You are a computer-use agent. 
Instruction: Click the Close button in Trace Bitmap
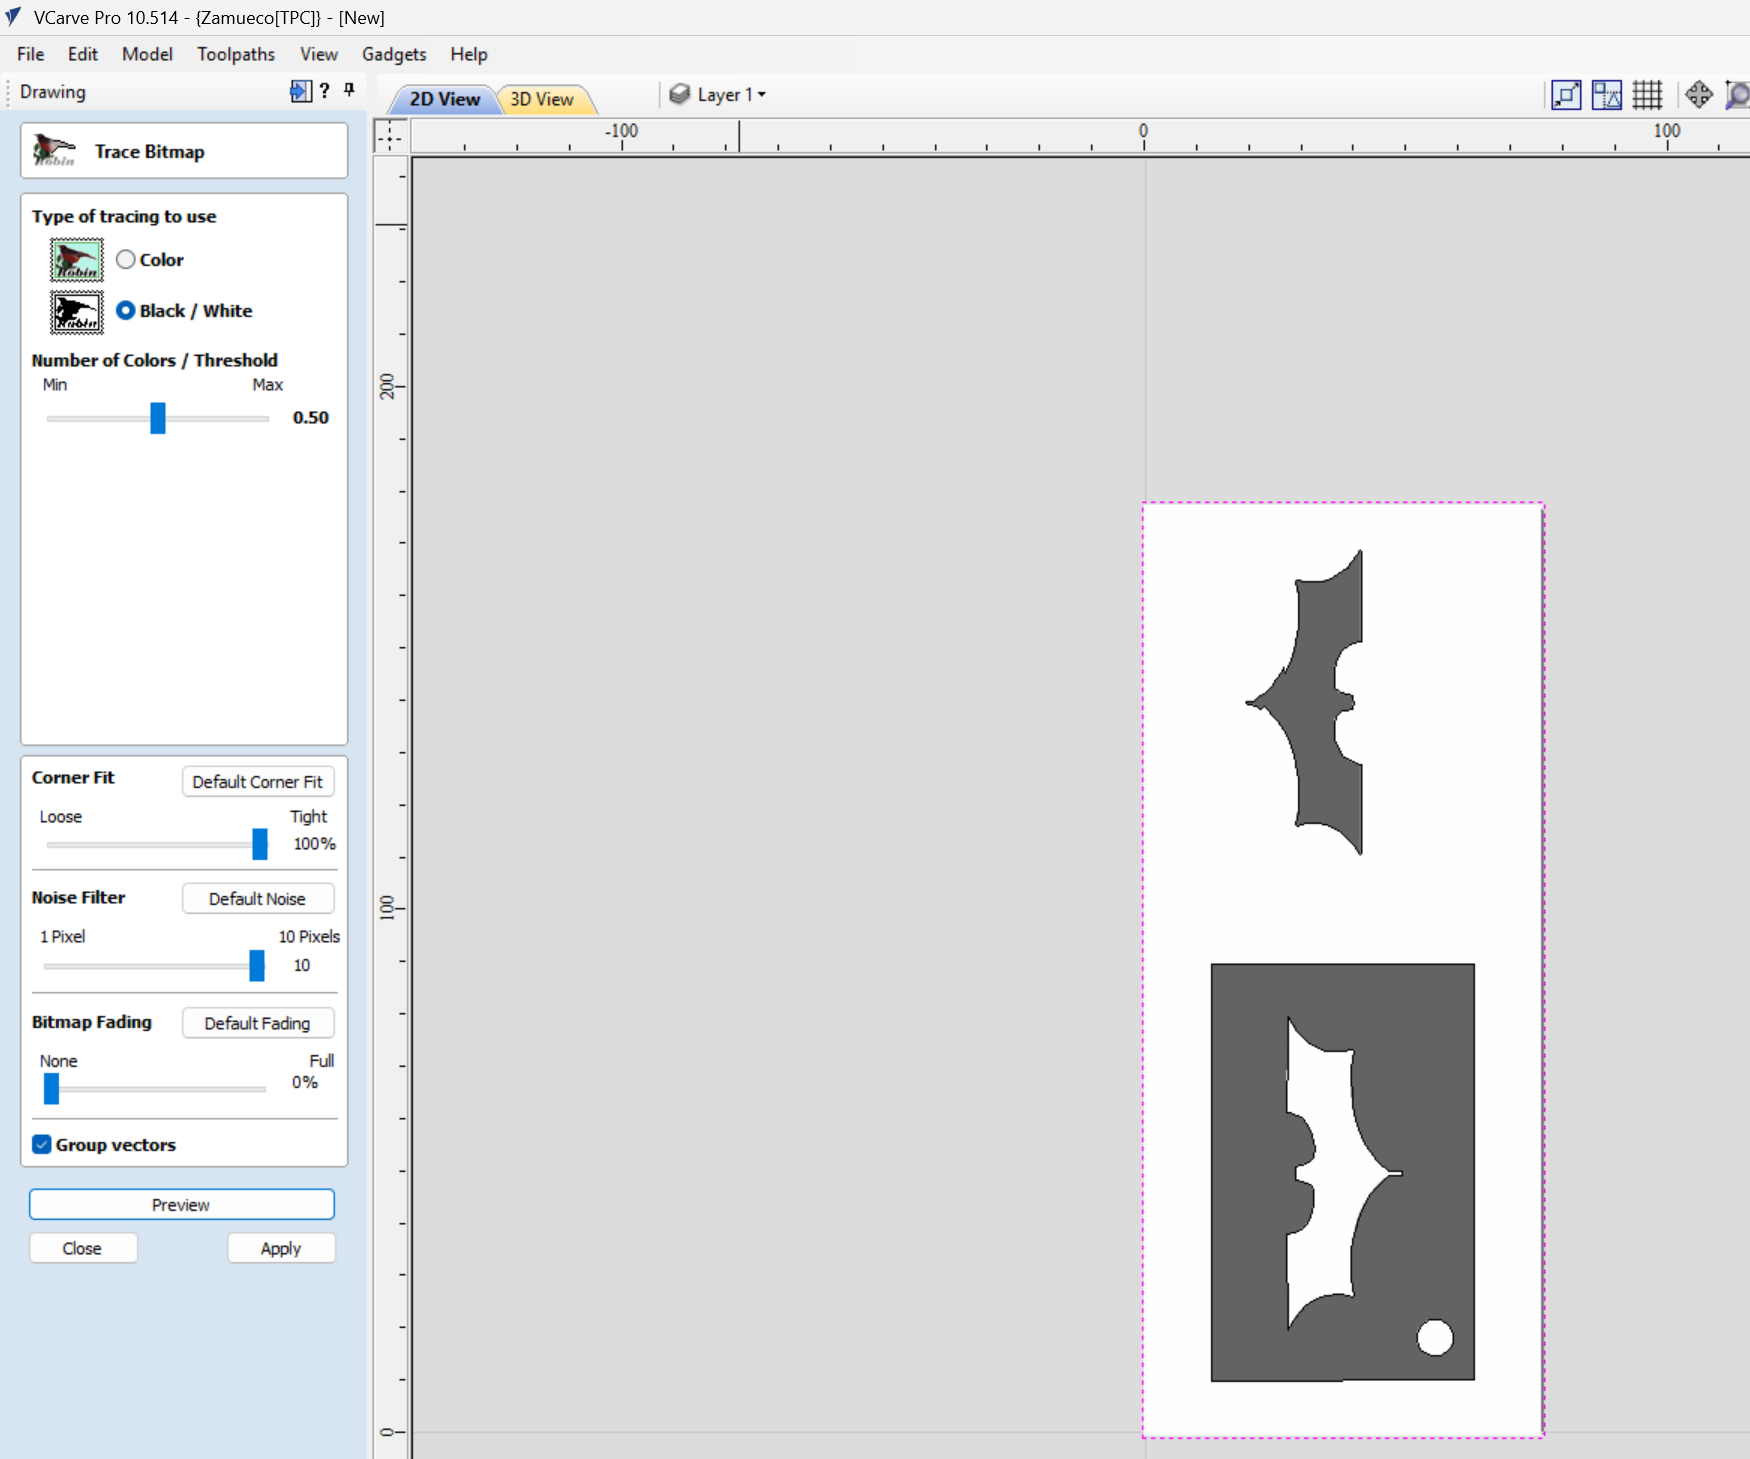(x=83, y=1248)
